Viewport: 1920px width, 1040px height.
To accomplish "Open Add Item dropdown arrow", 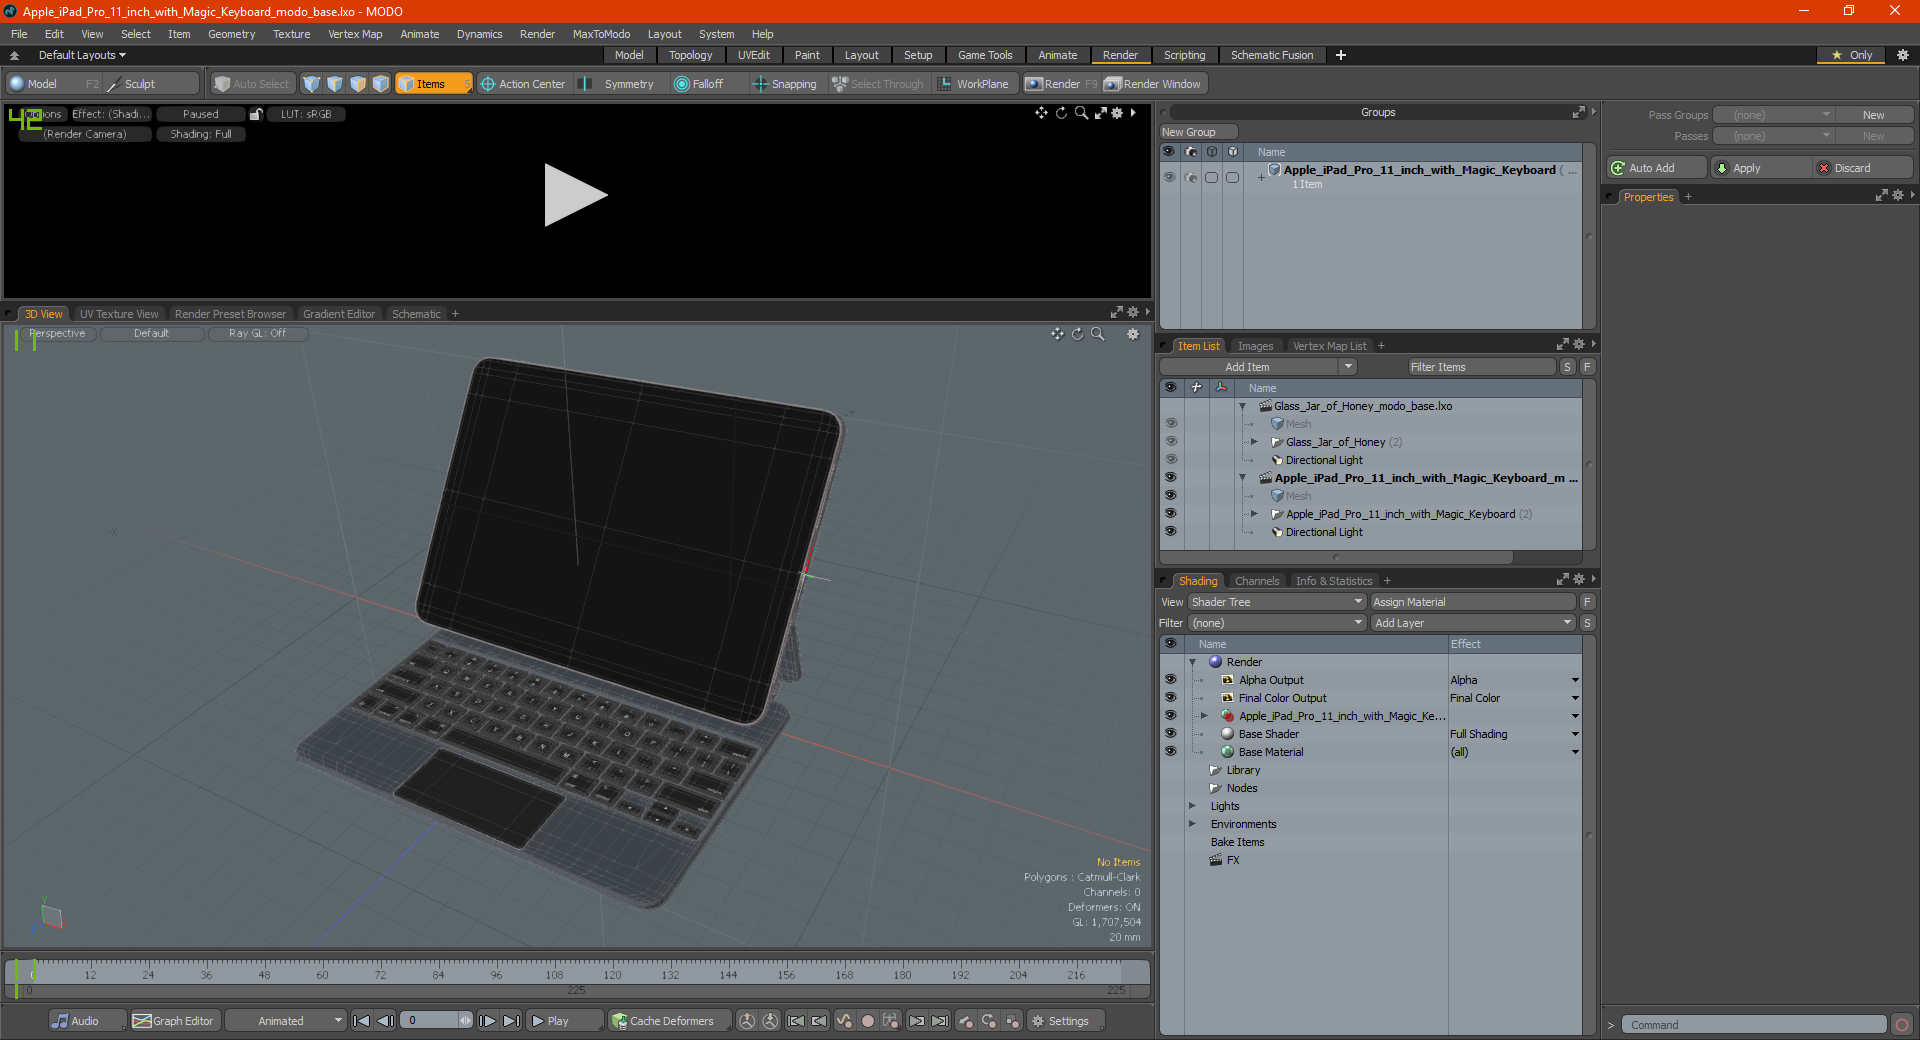I will pyautogui.click(x=1348, y=367).
